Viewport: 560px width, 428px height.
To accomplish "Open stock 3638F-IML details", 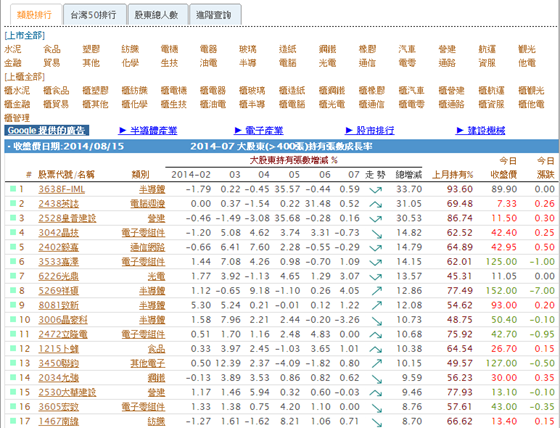I will [x=62, y=189].
